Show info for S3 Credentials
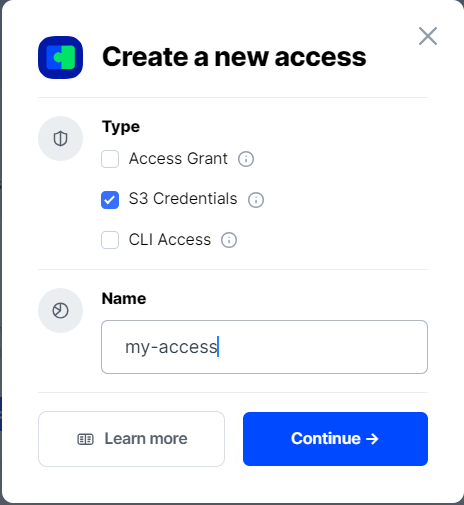Viewport: 464px width, 505px height. click(256, 200)
